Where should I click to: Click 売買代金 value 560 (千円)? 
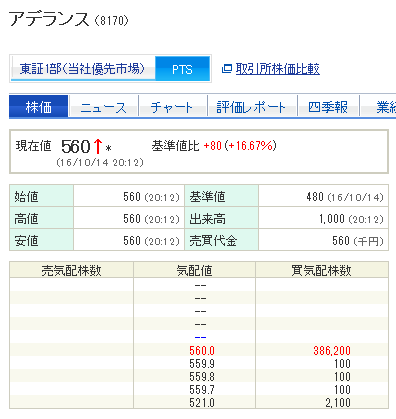(358, 241)
